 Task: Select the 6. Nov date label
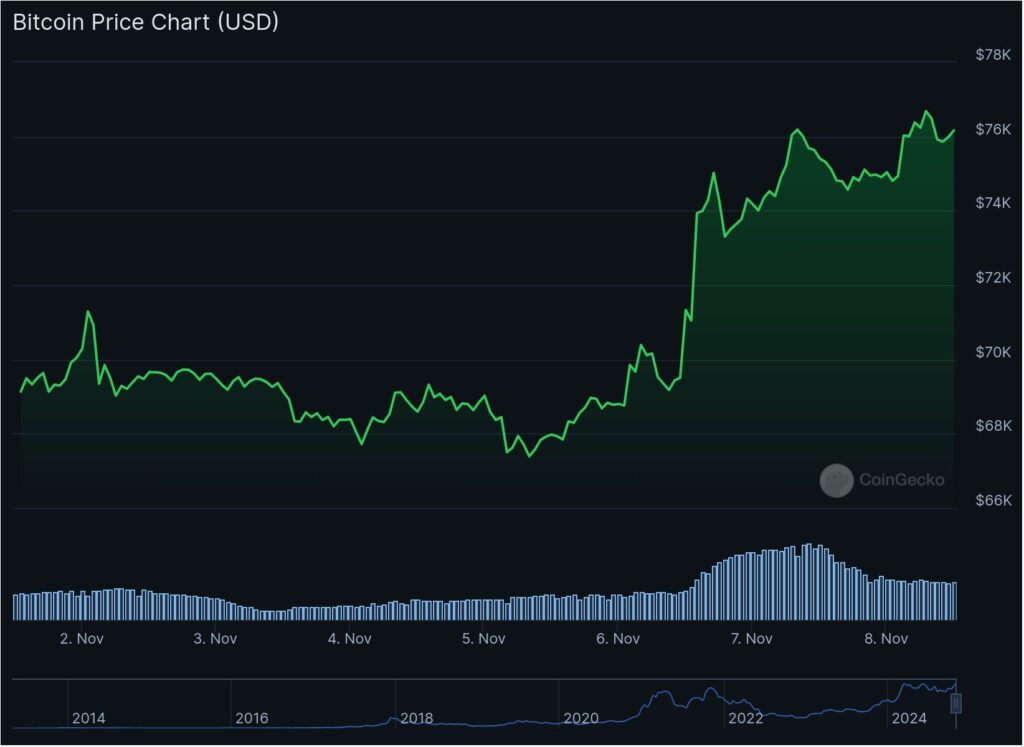(617, 638)
